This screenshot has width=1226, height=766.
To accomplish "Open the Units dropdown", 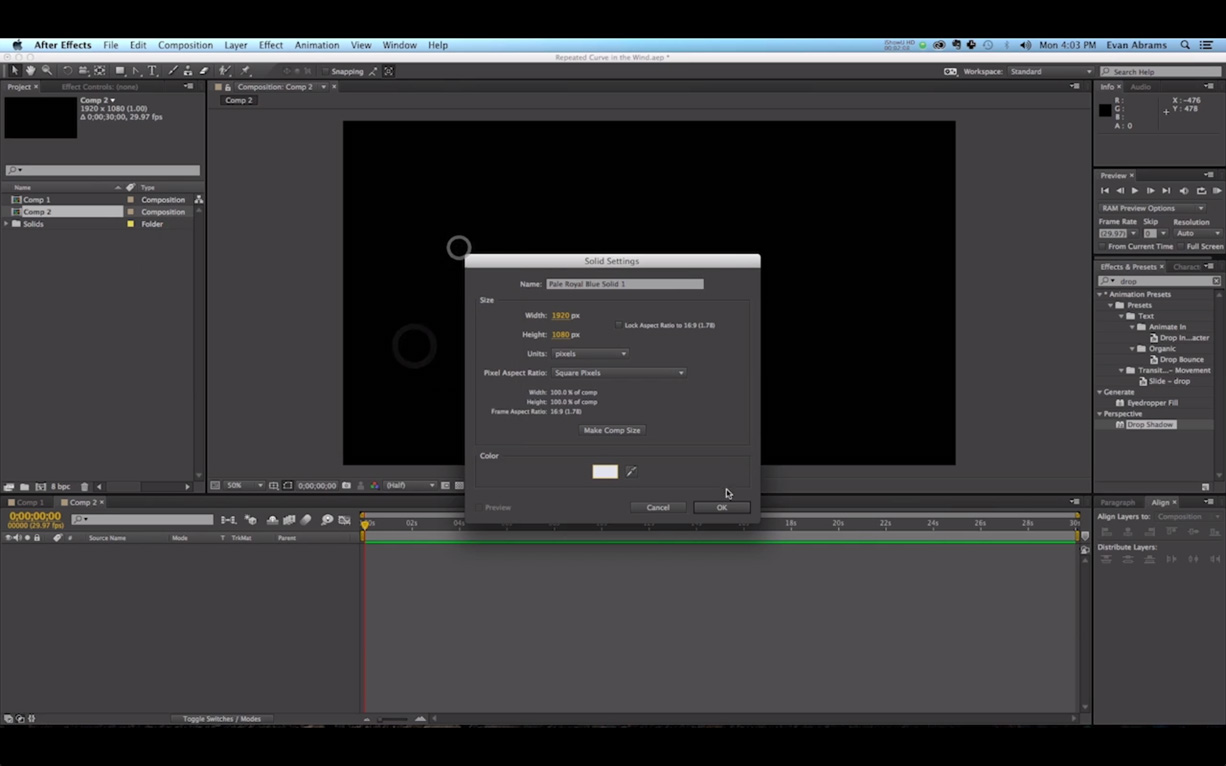I will [x=589, y=353].
